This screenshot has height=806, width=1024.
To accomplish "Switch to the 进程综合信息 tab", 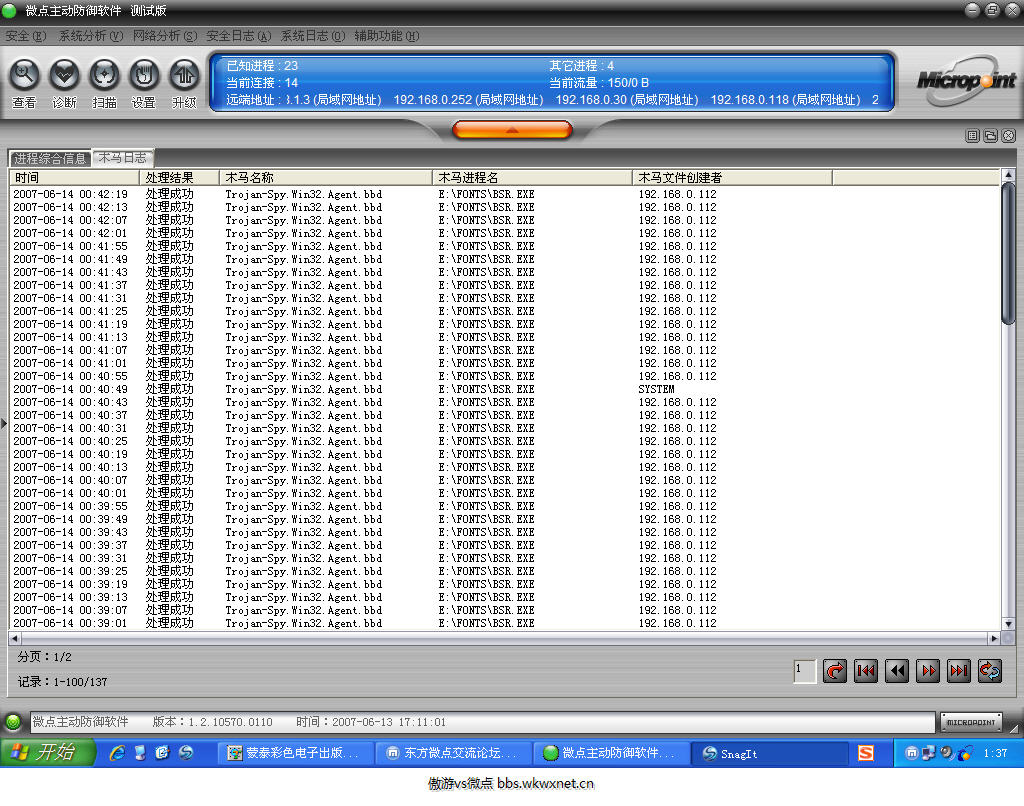I will pyautogui.click(x=50, y=159).
